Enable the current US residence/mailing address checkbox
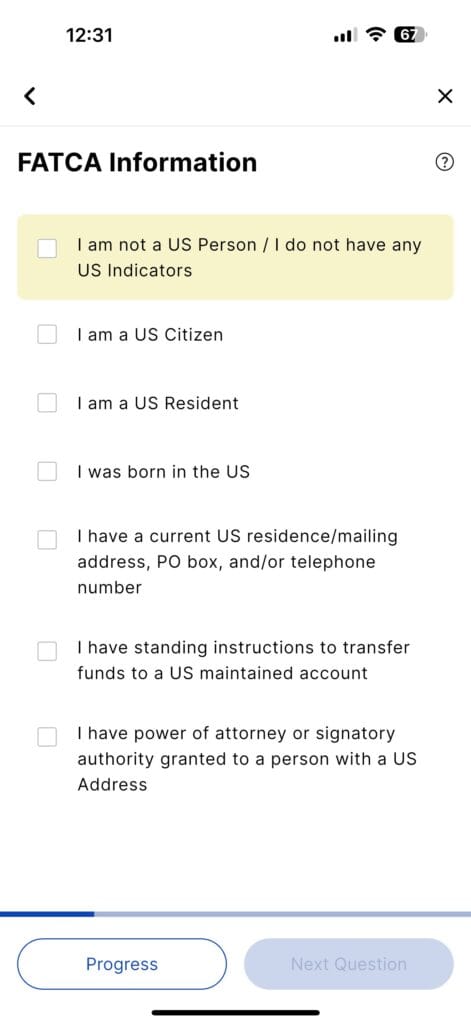Viewport: 471px width, 1024px height. (47, 539)
